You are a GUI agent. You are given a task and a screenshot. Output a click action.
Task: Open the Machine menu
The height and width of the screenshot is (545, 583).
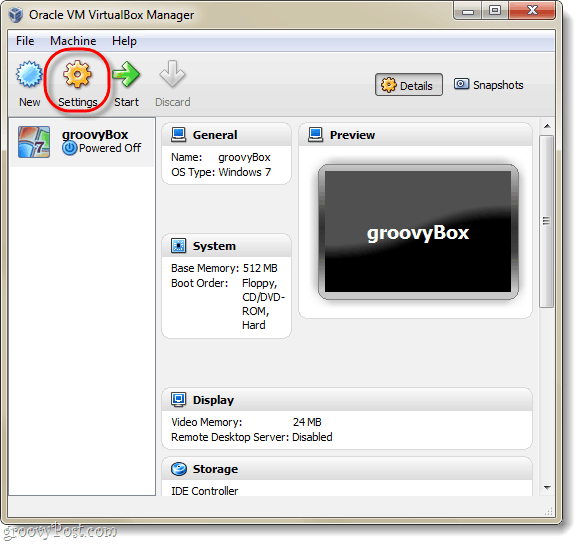pos(73,41)
